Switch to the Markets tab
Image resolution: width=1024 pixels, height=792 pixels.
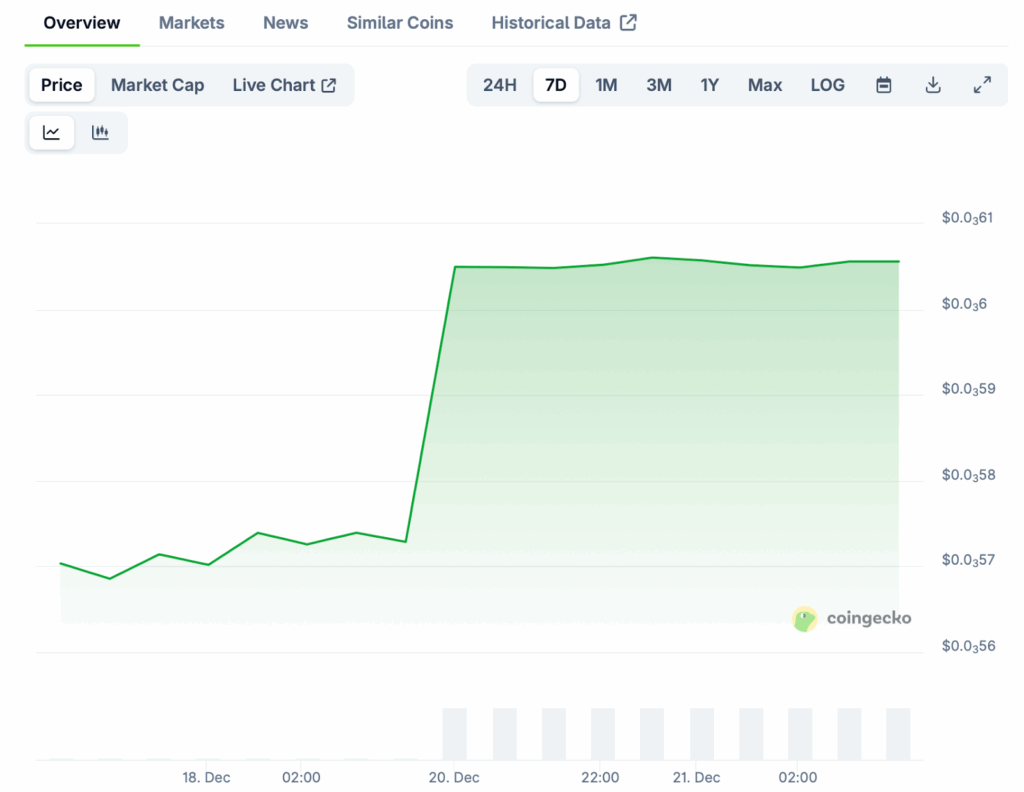191,22
